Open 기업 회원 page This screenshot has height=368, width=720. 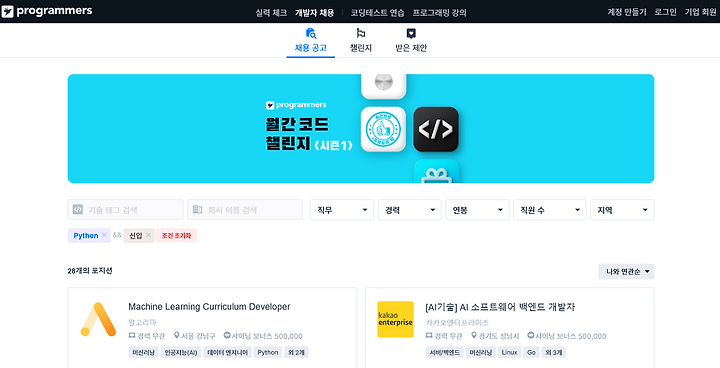pyautogui.click(x=700, y=12)
